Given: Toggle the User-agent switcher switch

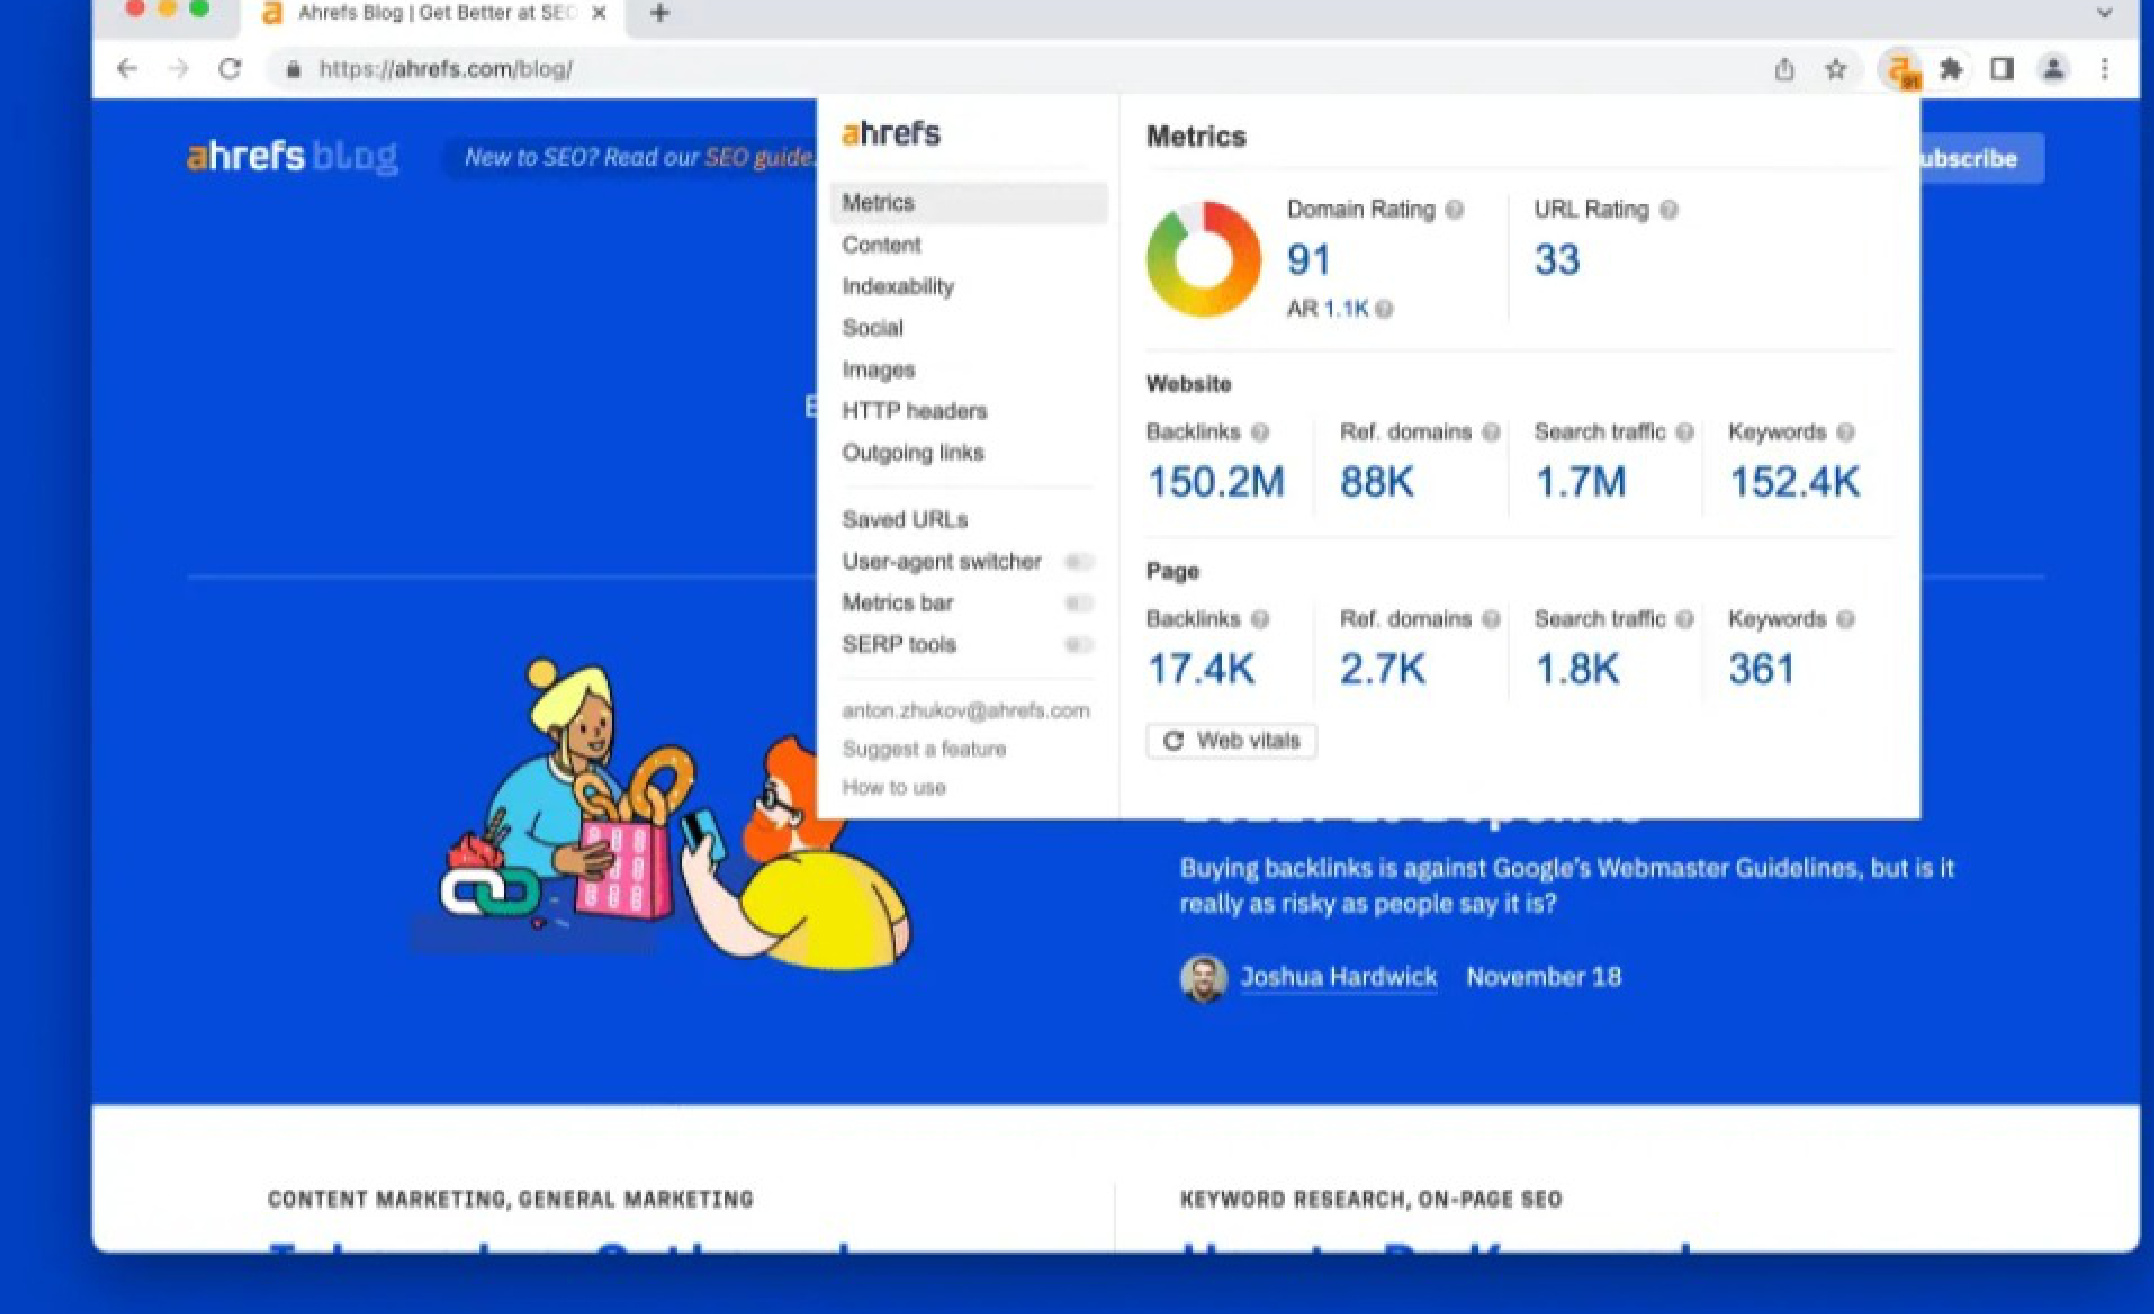Looking at the screenshot, I should (x=1078, y=562).
